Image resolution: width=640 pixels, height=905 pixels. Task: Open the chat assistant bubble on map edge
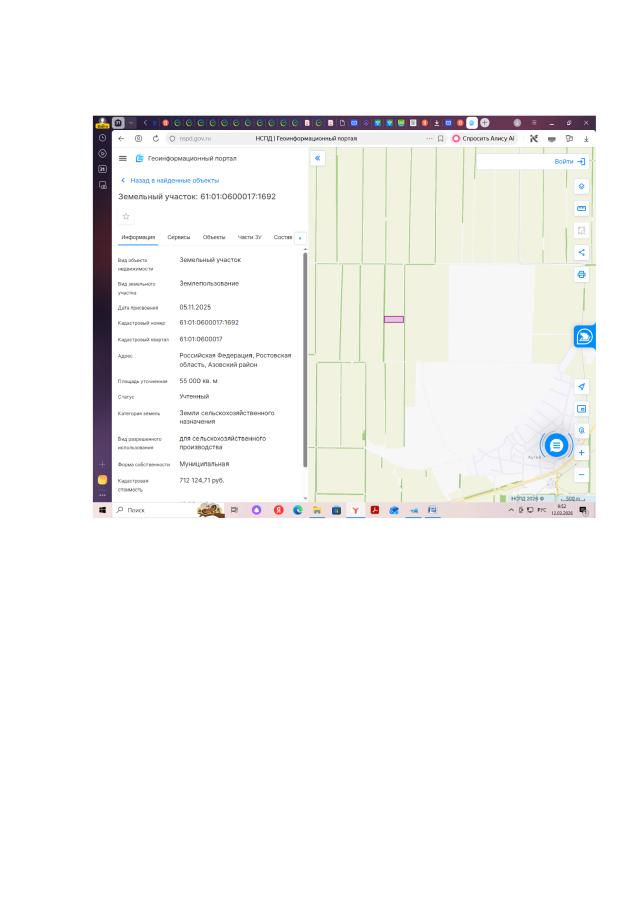point(584,336)
